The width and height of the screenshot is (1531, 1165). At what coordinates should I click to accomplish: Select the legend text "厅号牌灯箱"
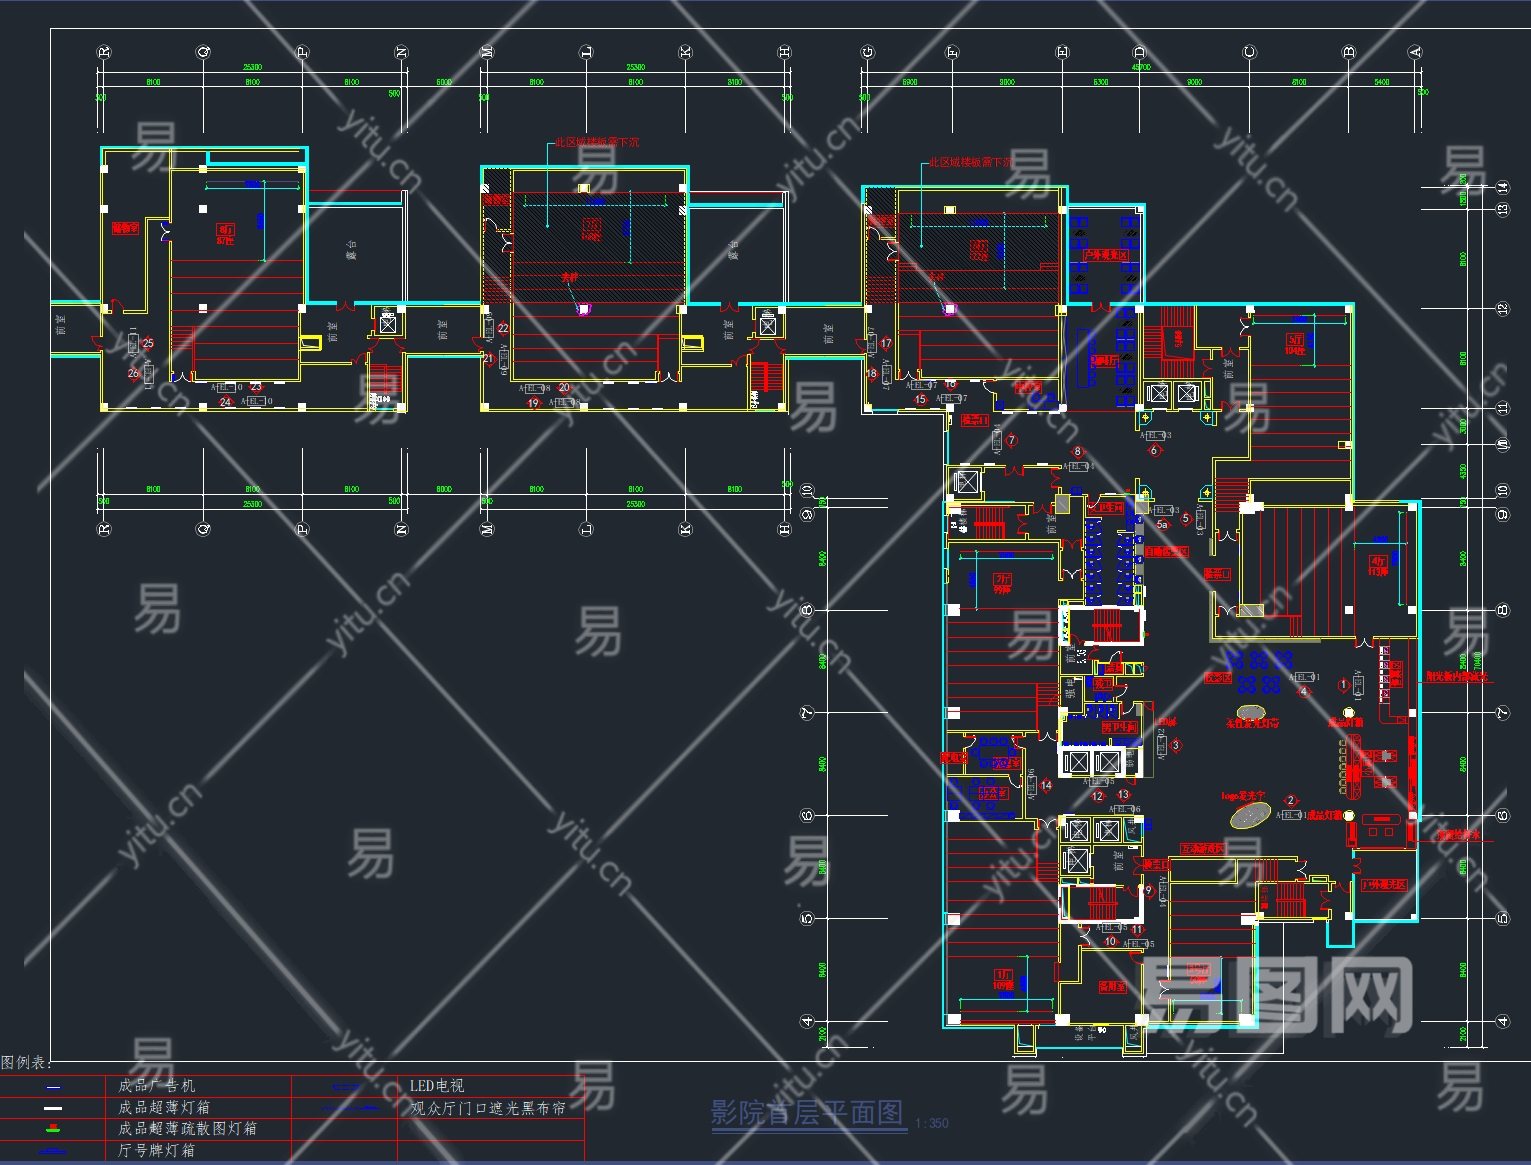157,1151
